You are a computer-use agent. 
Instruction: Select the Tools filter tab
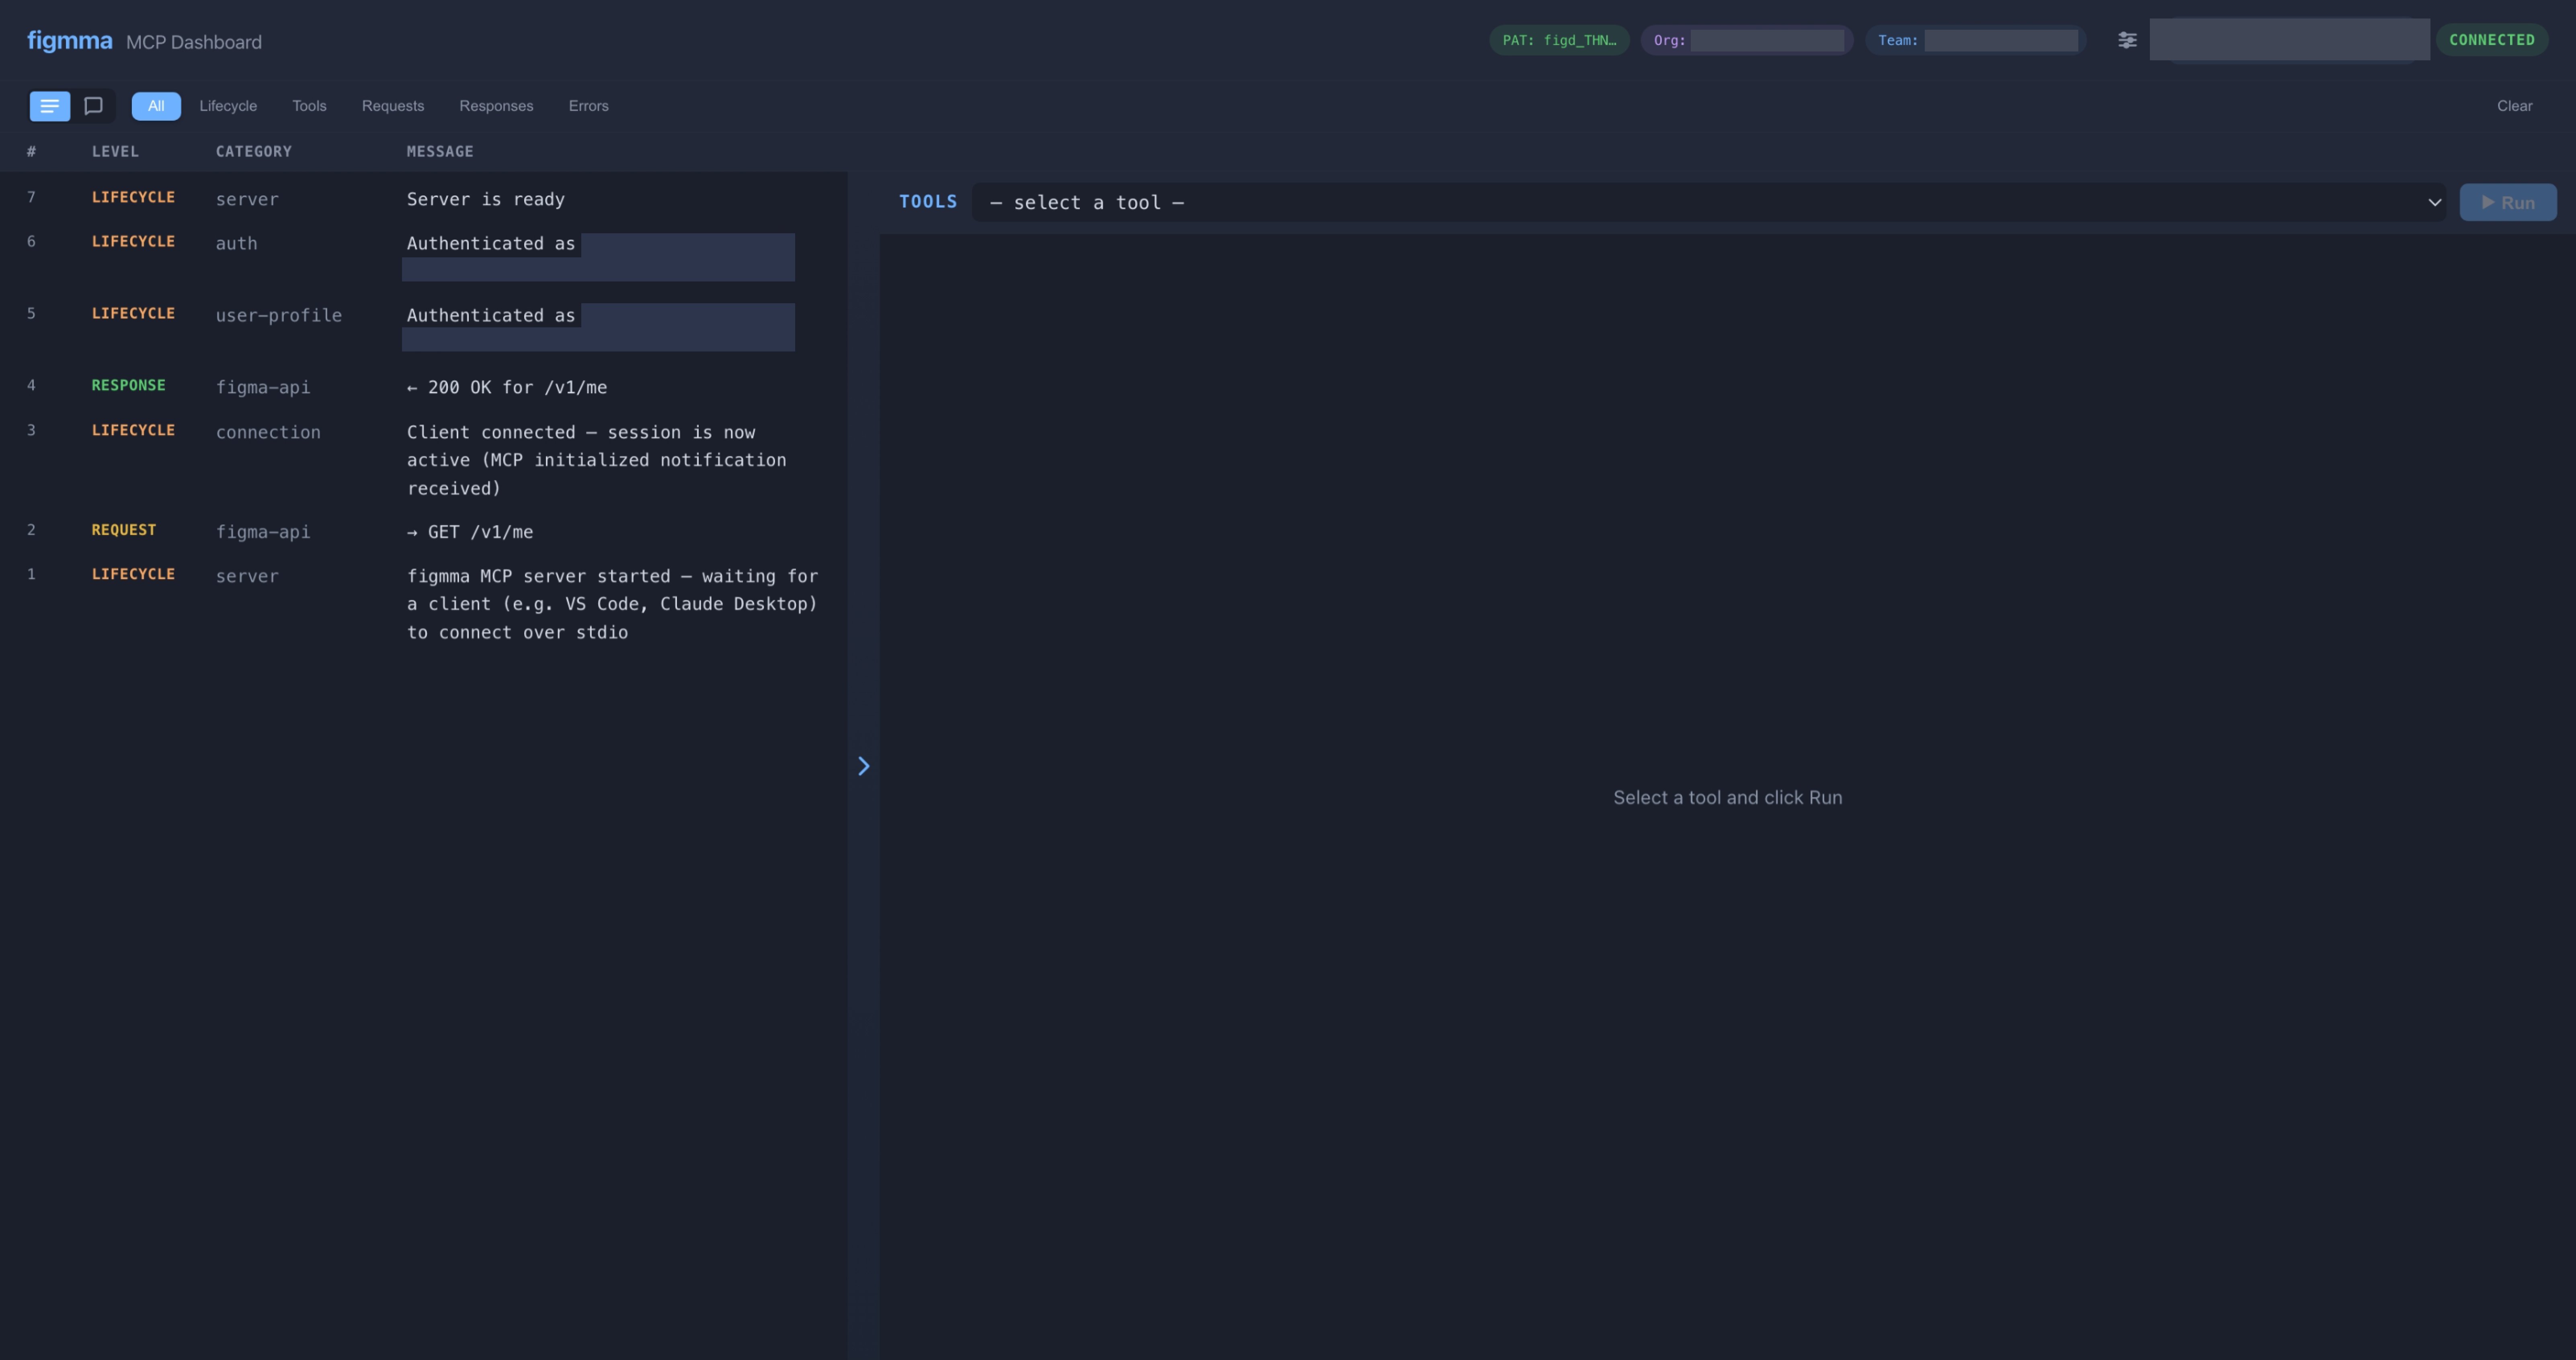[x=309, y=106]
